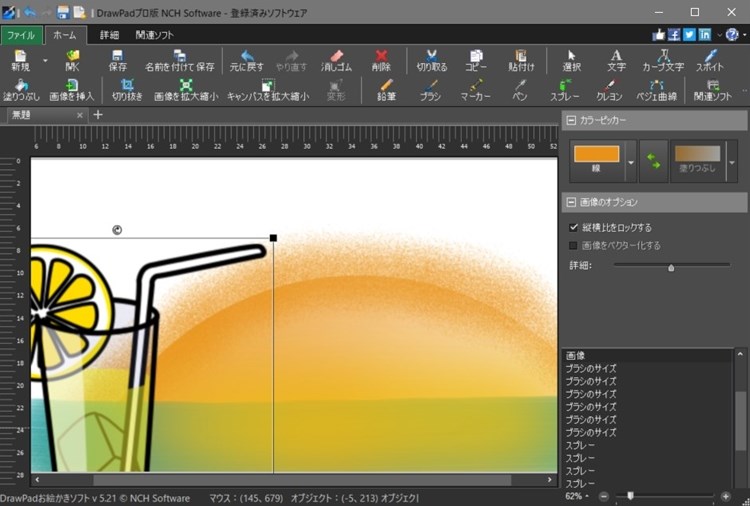Select the 塗りつぶし fill bucket tool
Viewport: 750px width, 506px height.
(21, 90)
